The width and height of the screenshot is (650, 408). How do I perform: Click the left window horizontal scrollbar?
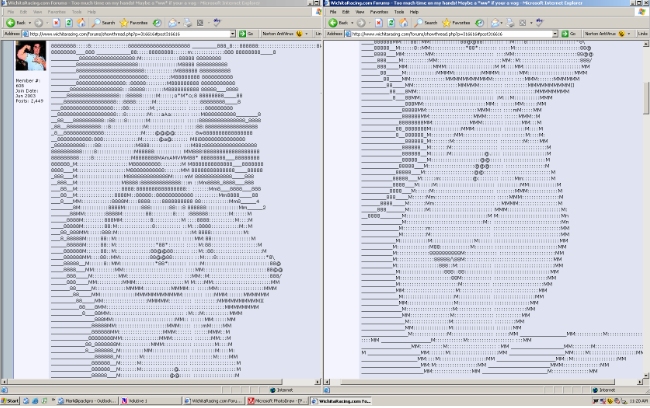161,381
